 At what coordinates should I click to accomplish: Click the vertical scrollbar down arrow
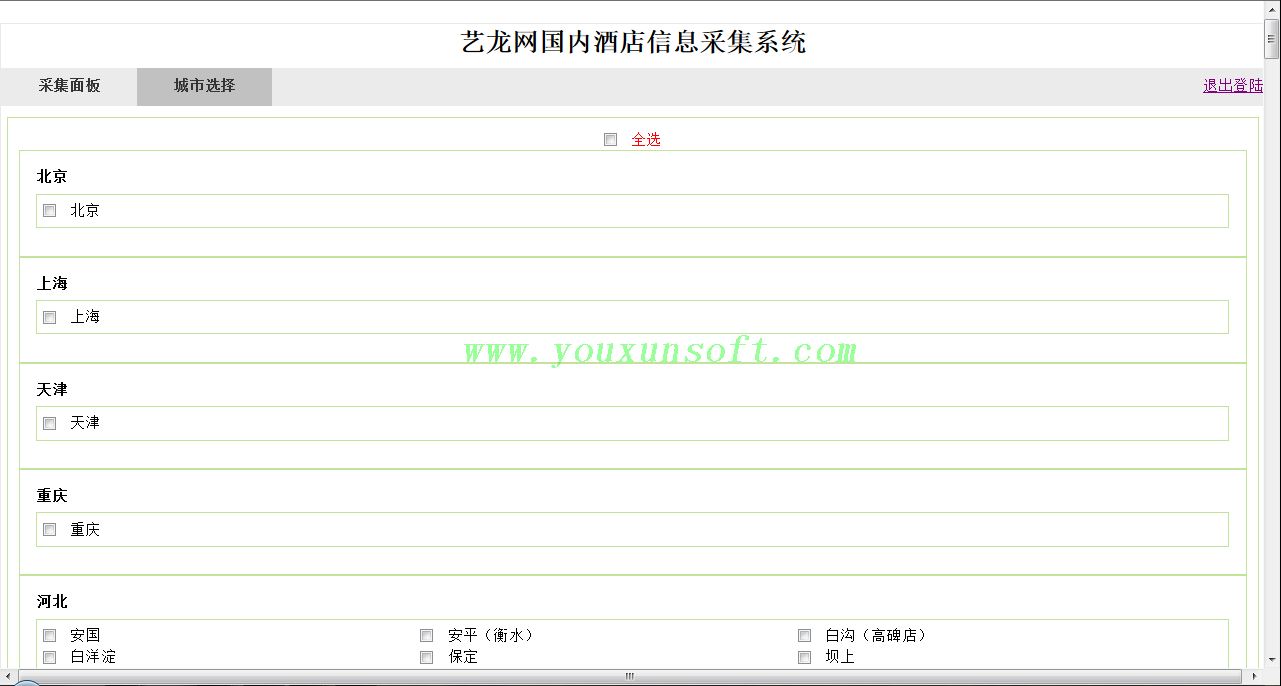click(1272, 660)
